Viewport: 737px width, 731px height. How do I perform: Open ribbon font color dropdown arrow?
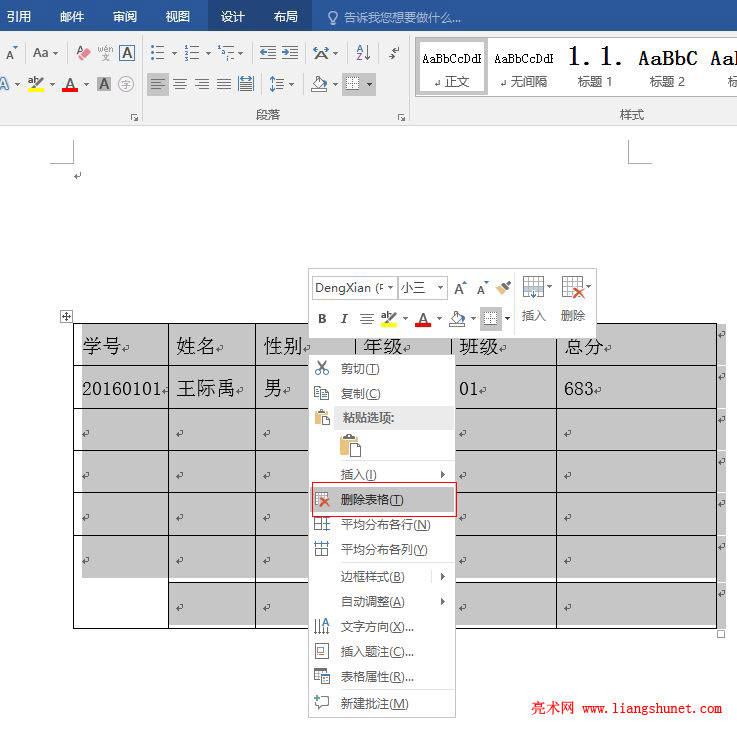click(86, 84)
